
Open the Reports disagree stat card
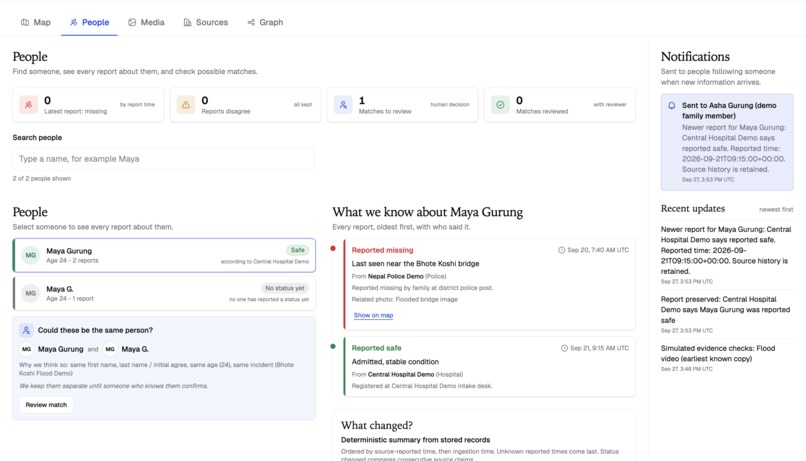(245, 105)
